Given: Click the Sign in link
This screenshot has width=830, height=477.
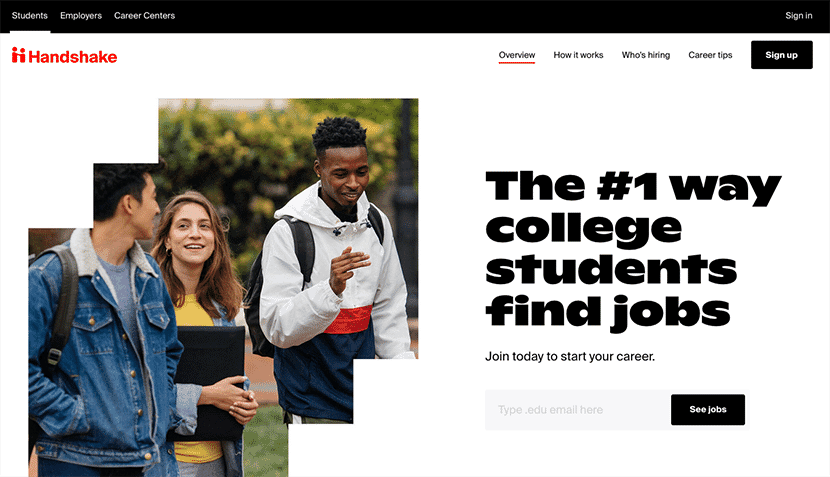Looking at the screenshot, I should [799, 16].
